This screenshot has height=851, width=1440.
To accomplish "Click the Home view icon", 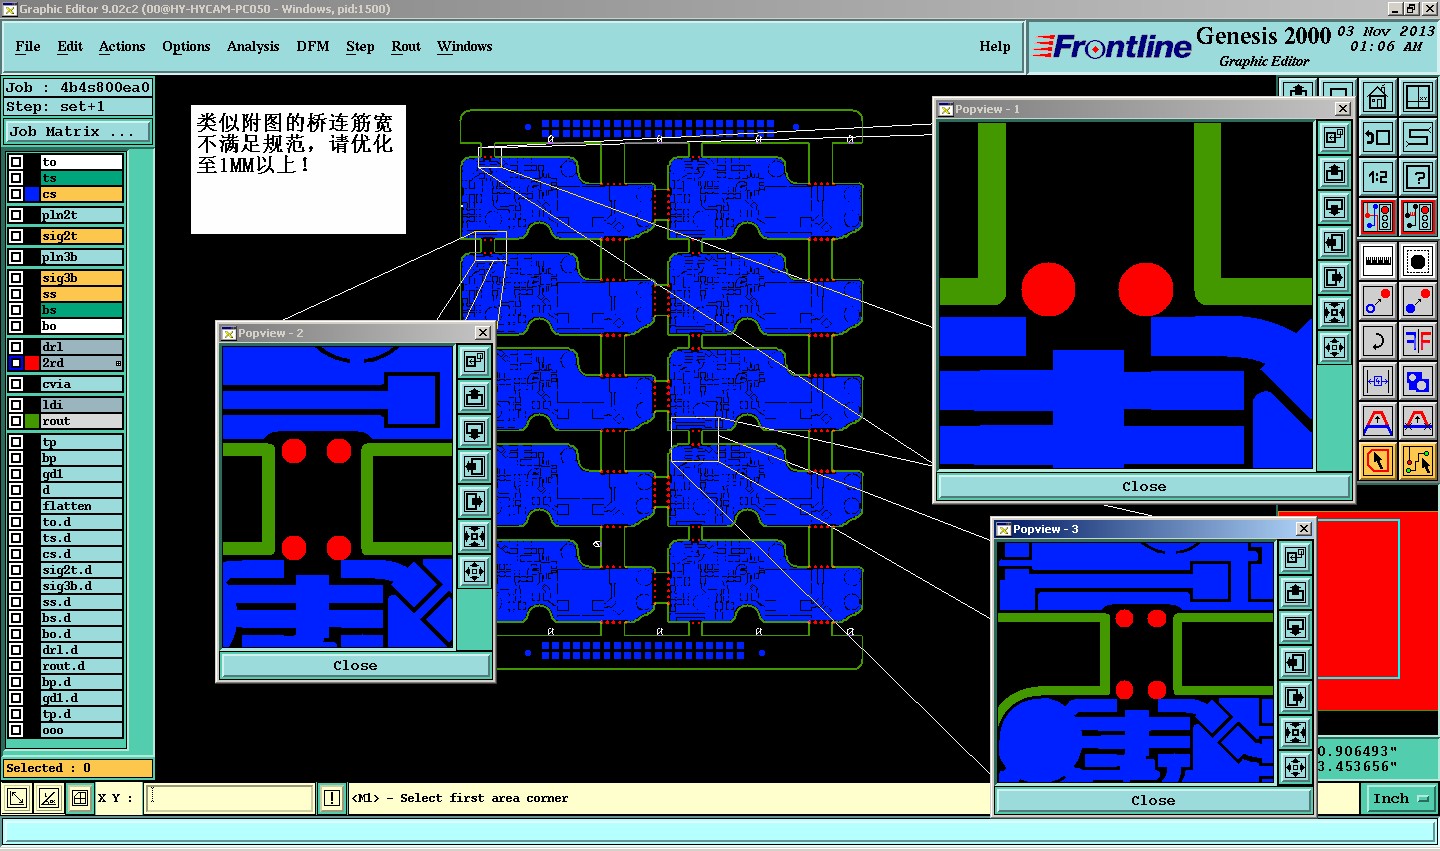I will click(1377, 97).
